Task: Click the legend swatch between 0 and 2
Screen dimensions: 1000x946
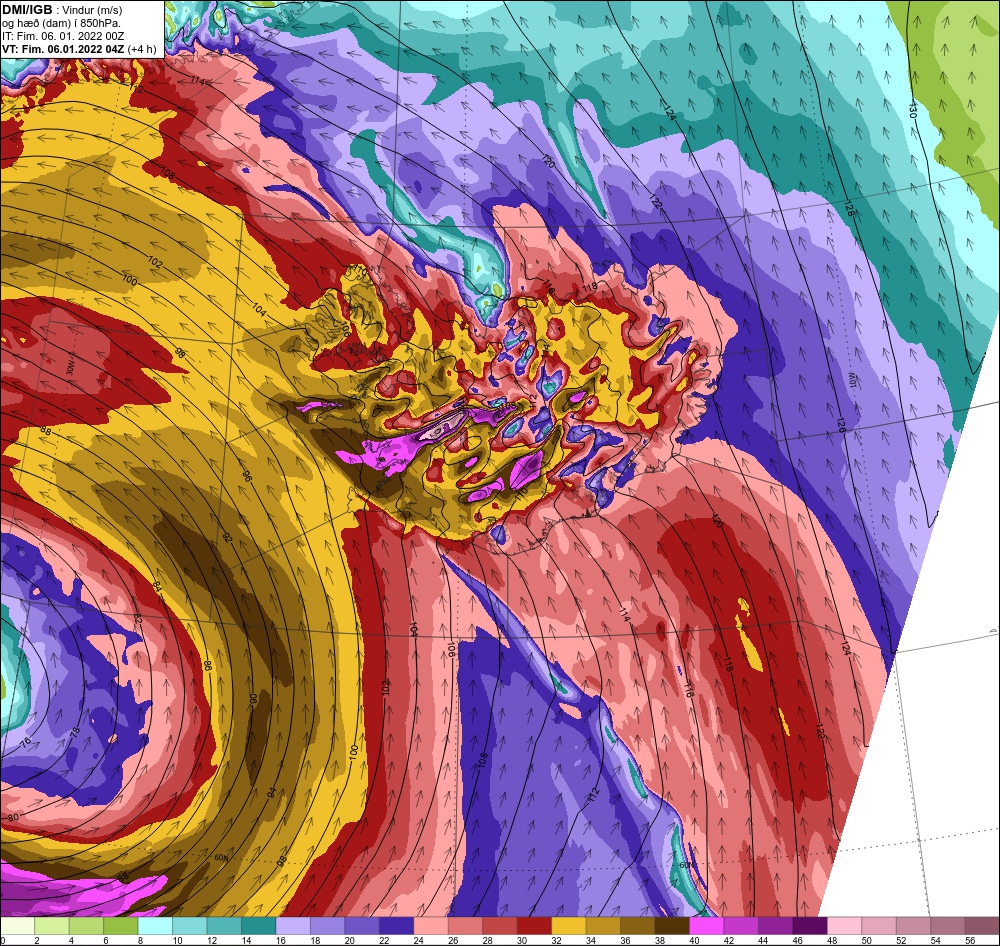Action: pyautogui.click(x=17, y=926)
